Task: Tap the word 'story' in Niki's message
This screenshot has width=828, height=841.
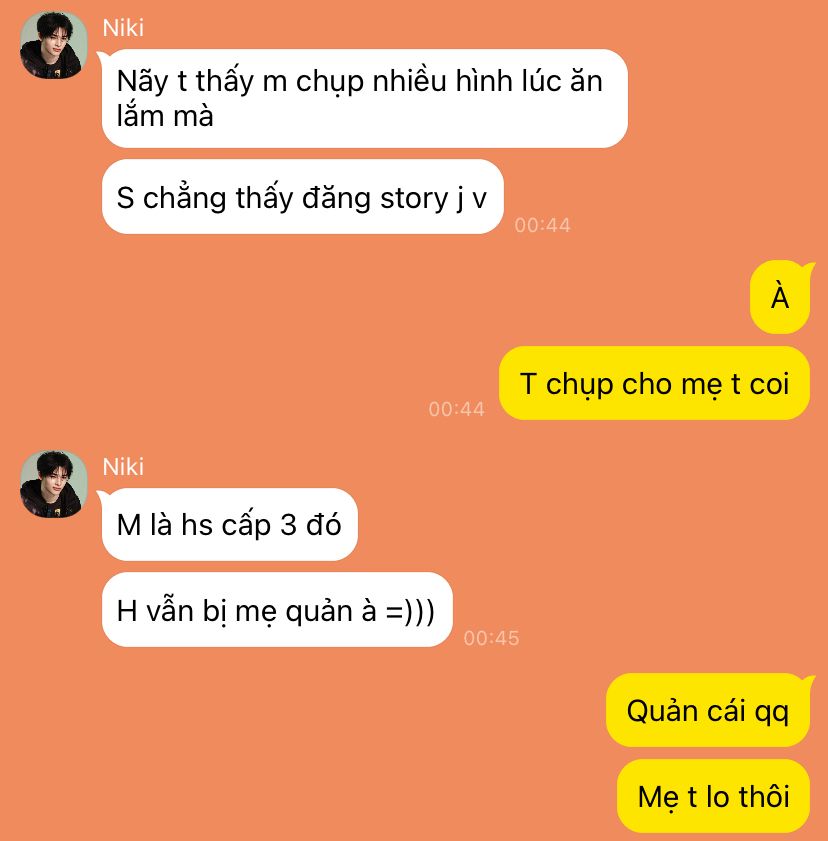Action: 414,198
